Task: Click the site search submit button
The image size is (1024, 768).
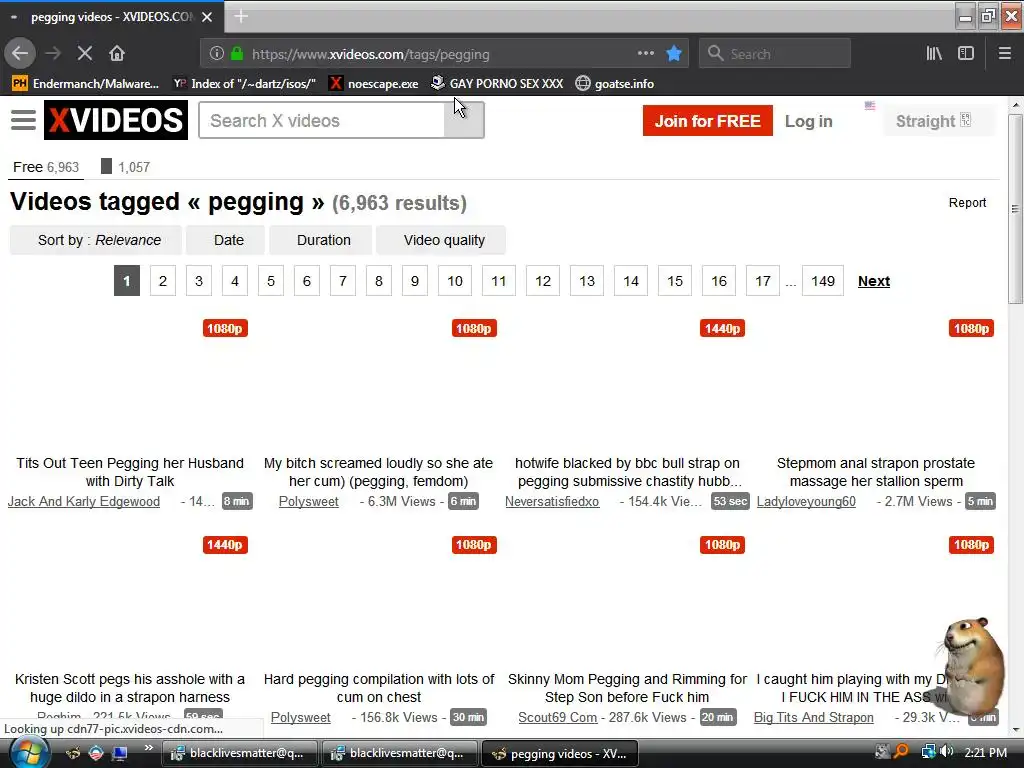Action: [x=464, y=120]
